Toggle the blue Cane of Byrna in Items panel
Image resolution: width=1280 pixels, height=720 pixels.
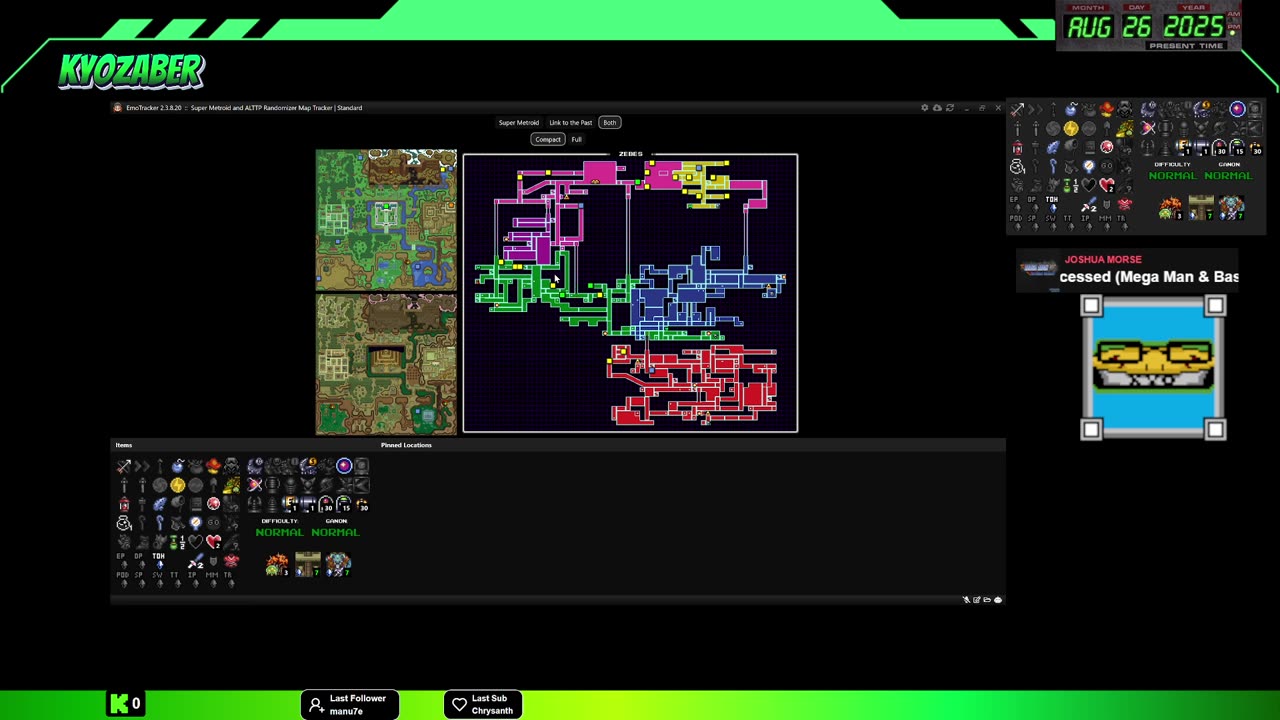tap(160, 523)
